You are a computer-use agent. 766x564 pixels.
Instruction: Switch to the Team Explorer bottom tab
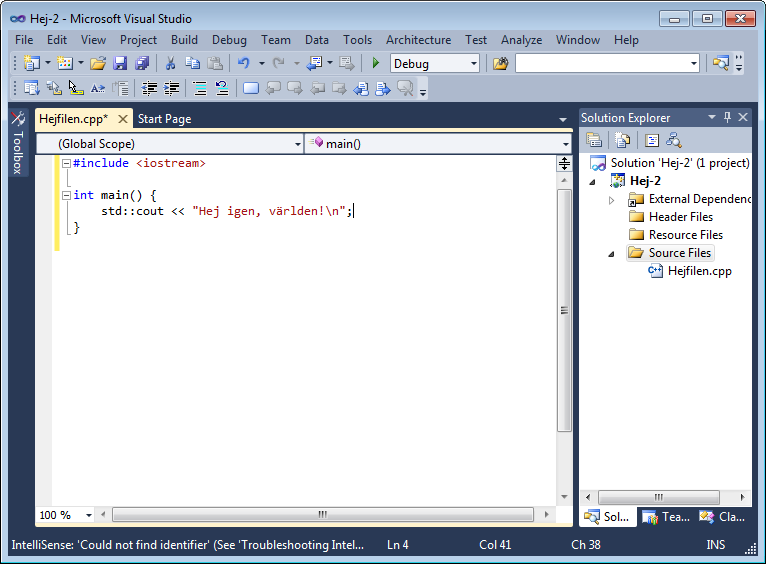(666, 517)
